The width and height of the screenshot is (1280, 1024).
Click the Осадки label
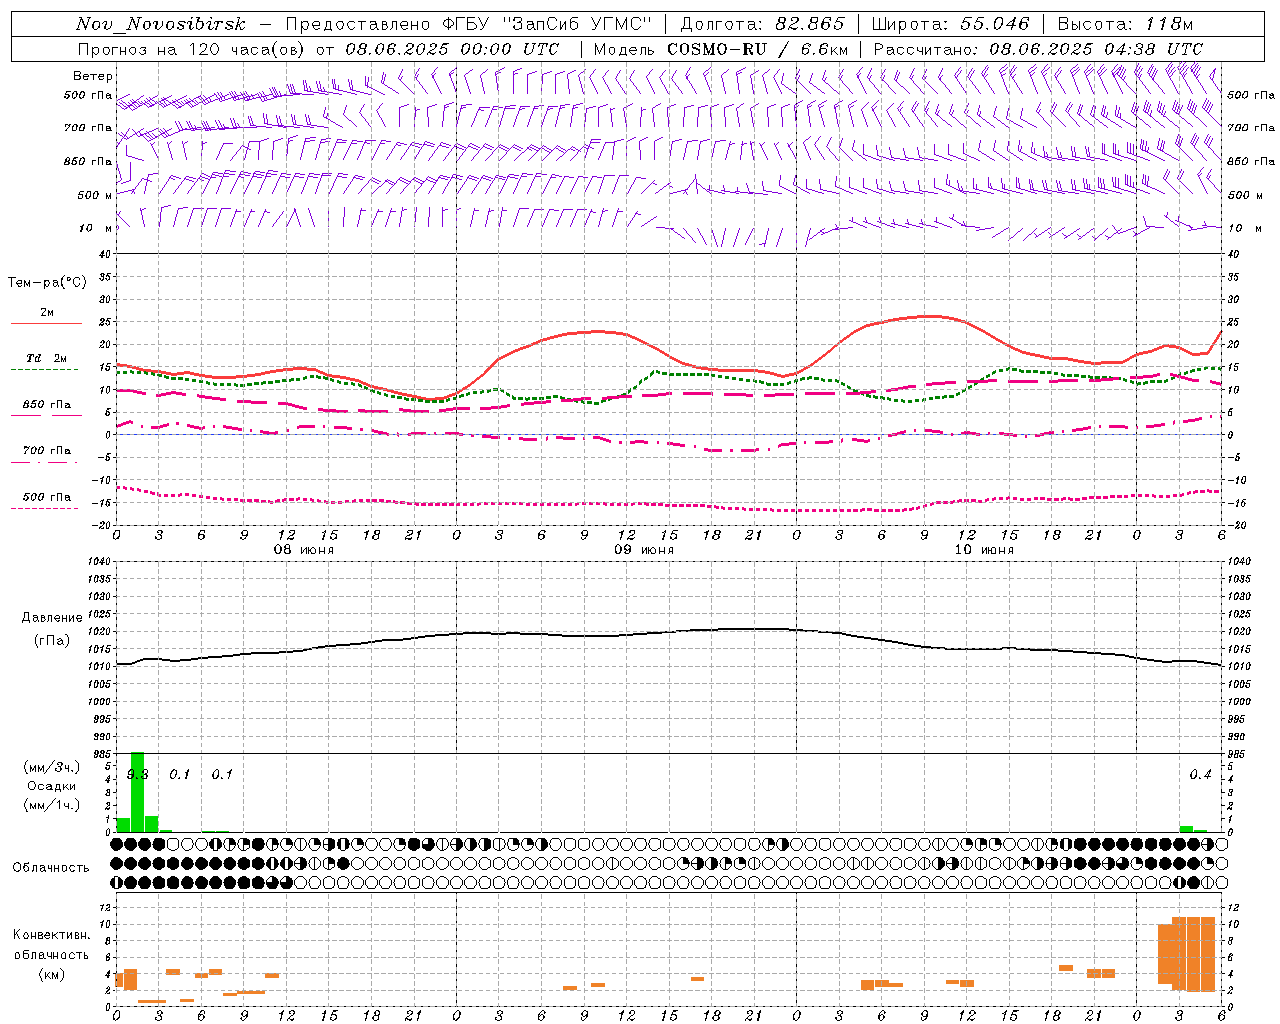click(x=52, y=786)
